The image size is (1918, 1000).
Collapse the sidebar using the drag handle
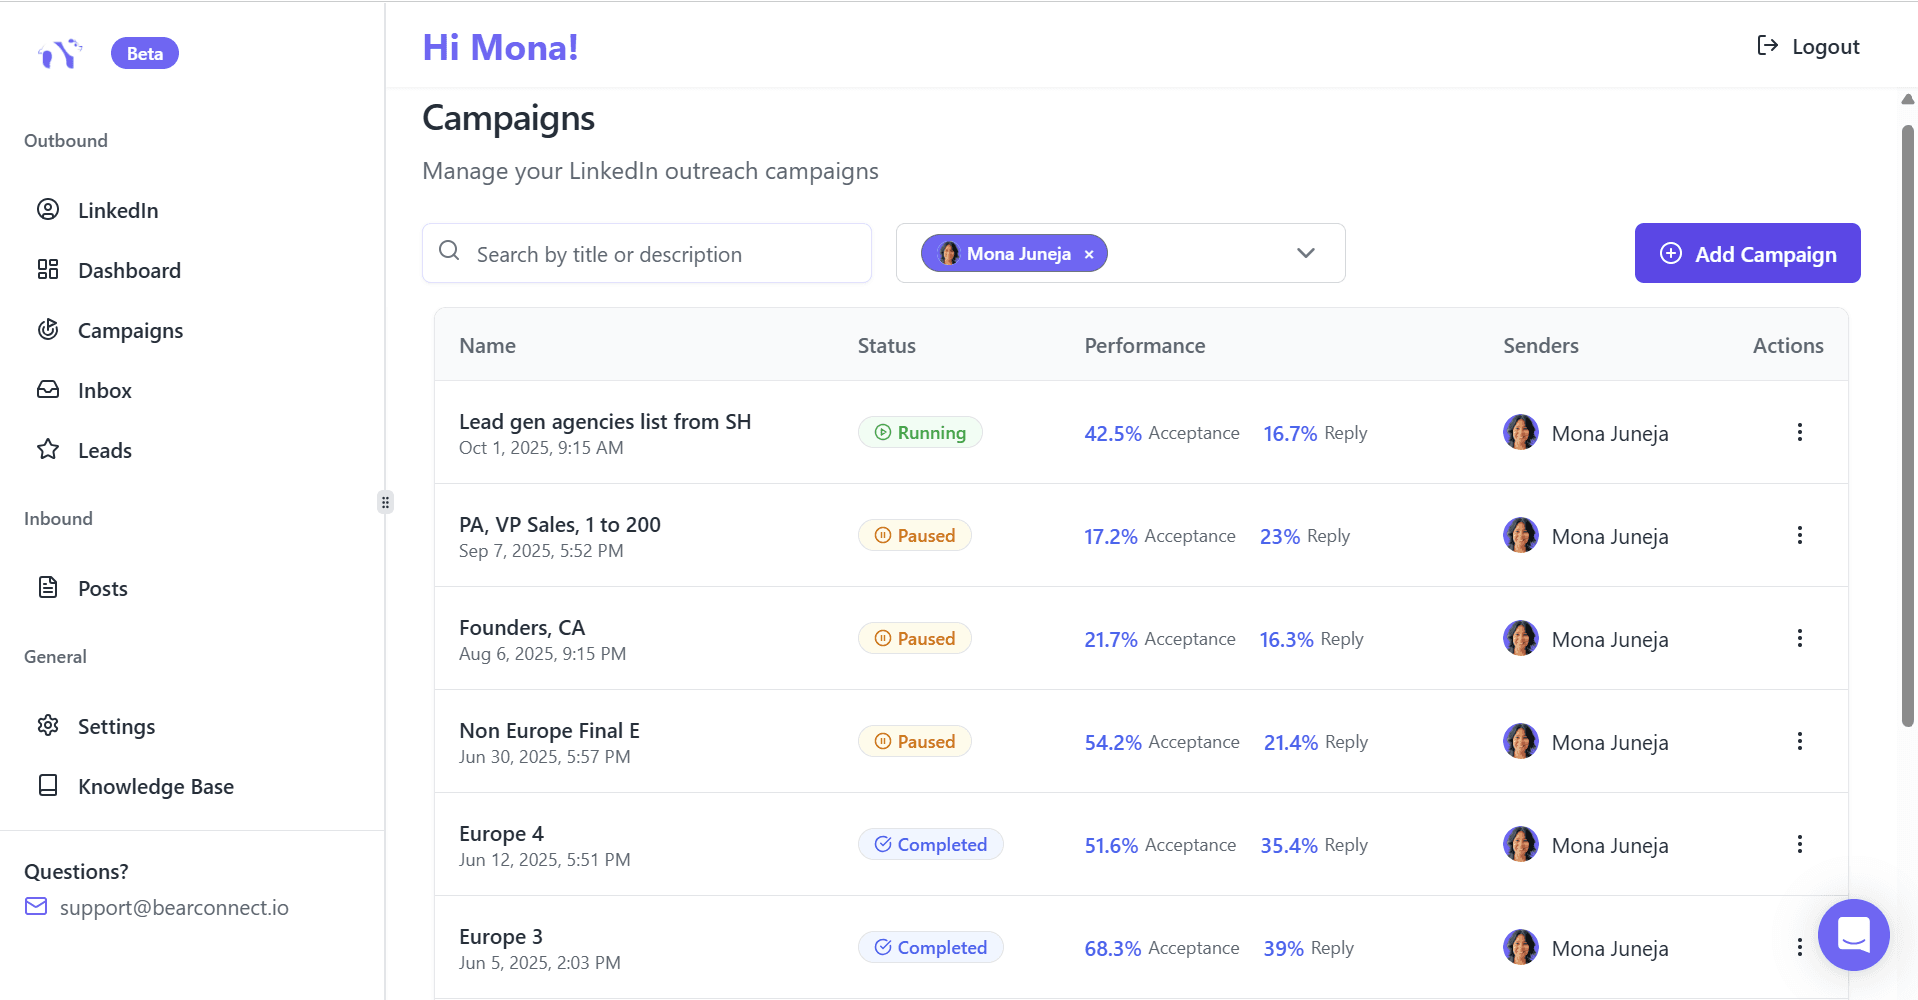coord(385,501)
